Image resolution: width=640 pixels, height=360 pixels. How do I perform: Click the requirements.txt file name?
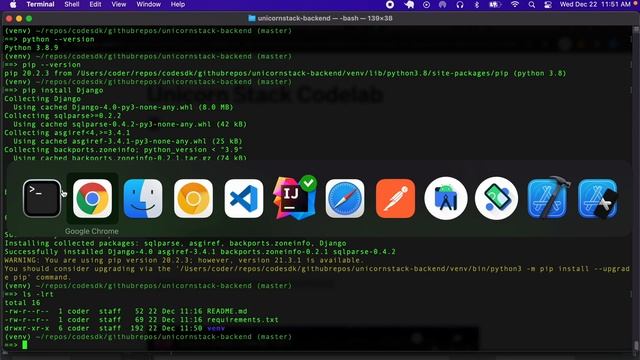(242, 320)
